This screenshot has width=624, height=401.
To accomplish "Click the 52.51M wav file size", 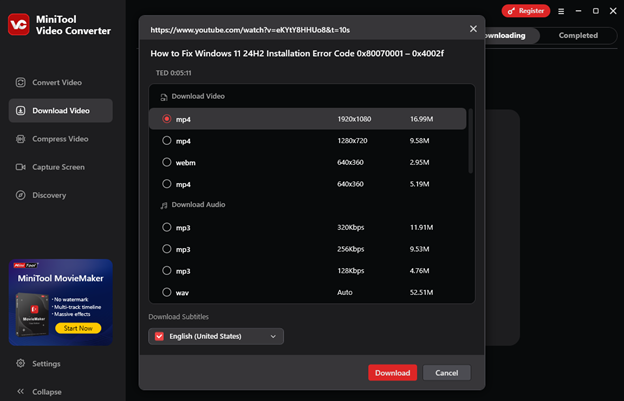I will point(421,292).
